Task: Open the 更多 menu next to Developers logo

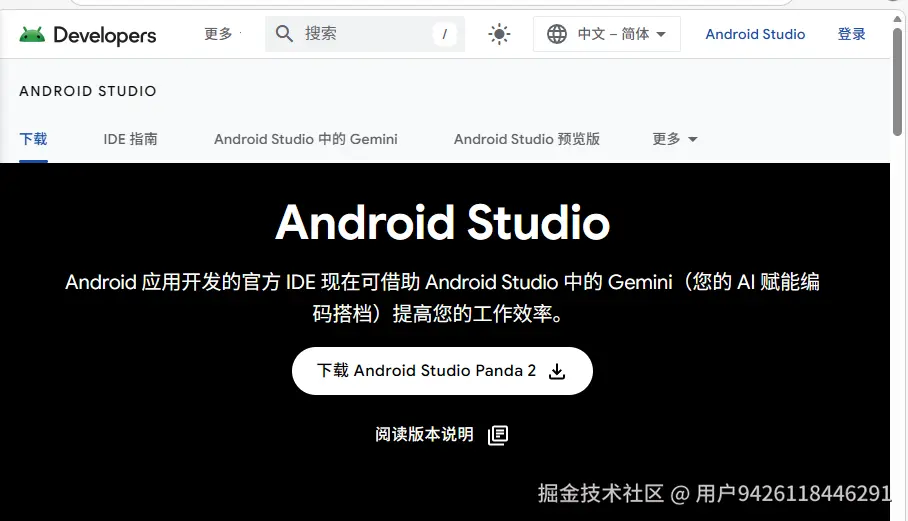Action: 219,34
